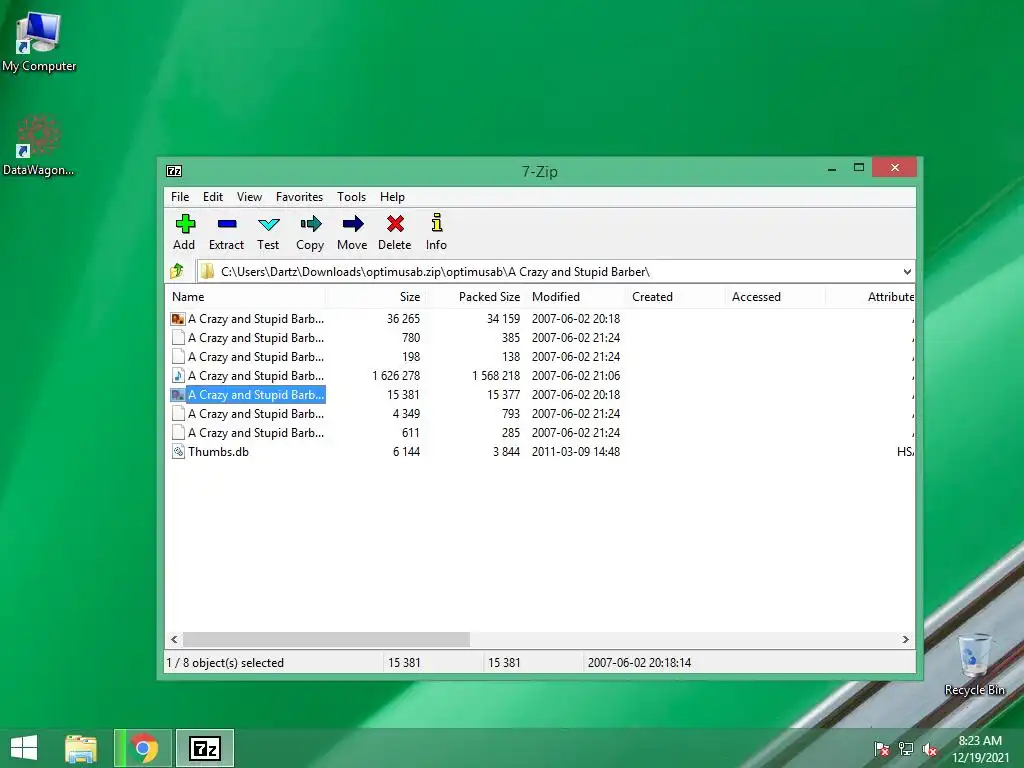This screenshot has height=768, width=1024.
Task: Open Windows Start button
Action: click(x=24, y=748)
